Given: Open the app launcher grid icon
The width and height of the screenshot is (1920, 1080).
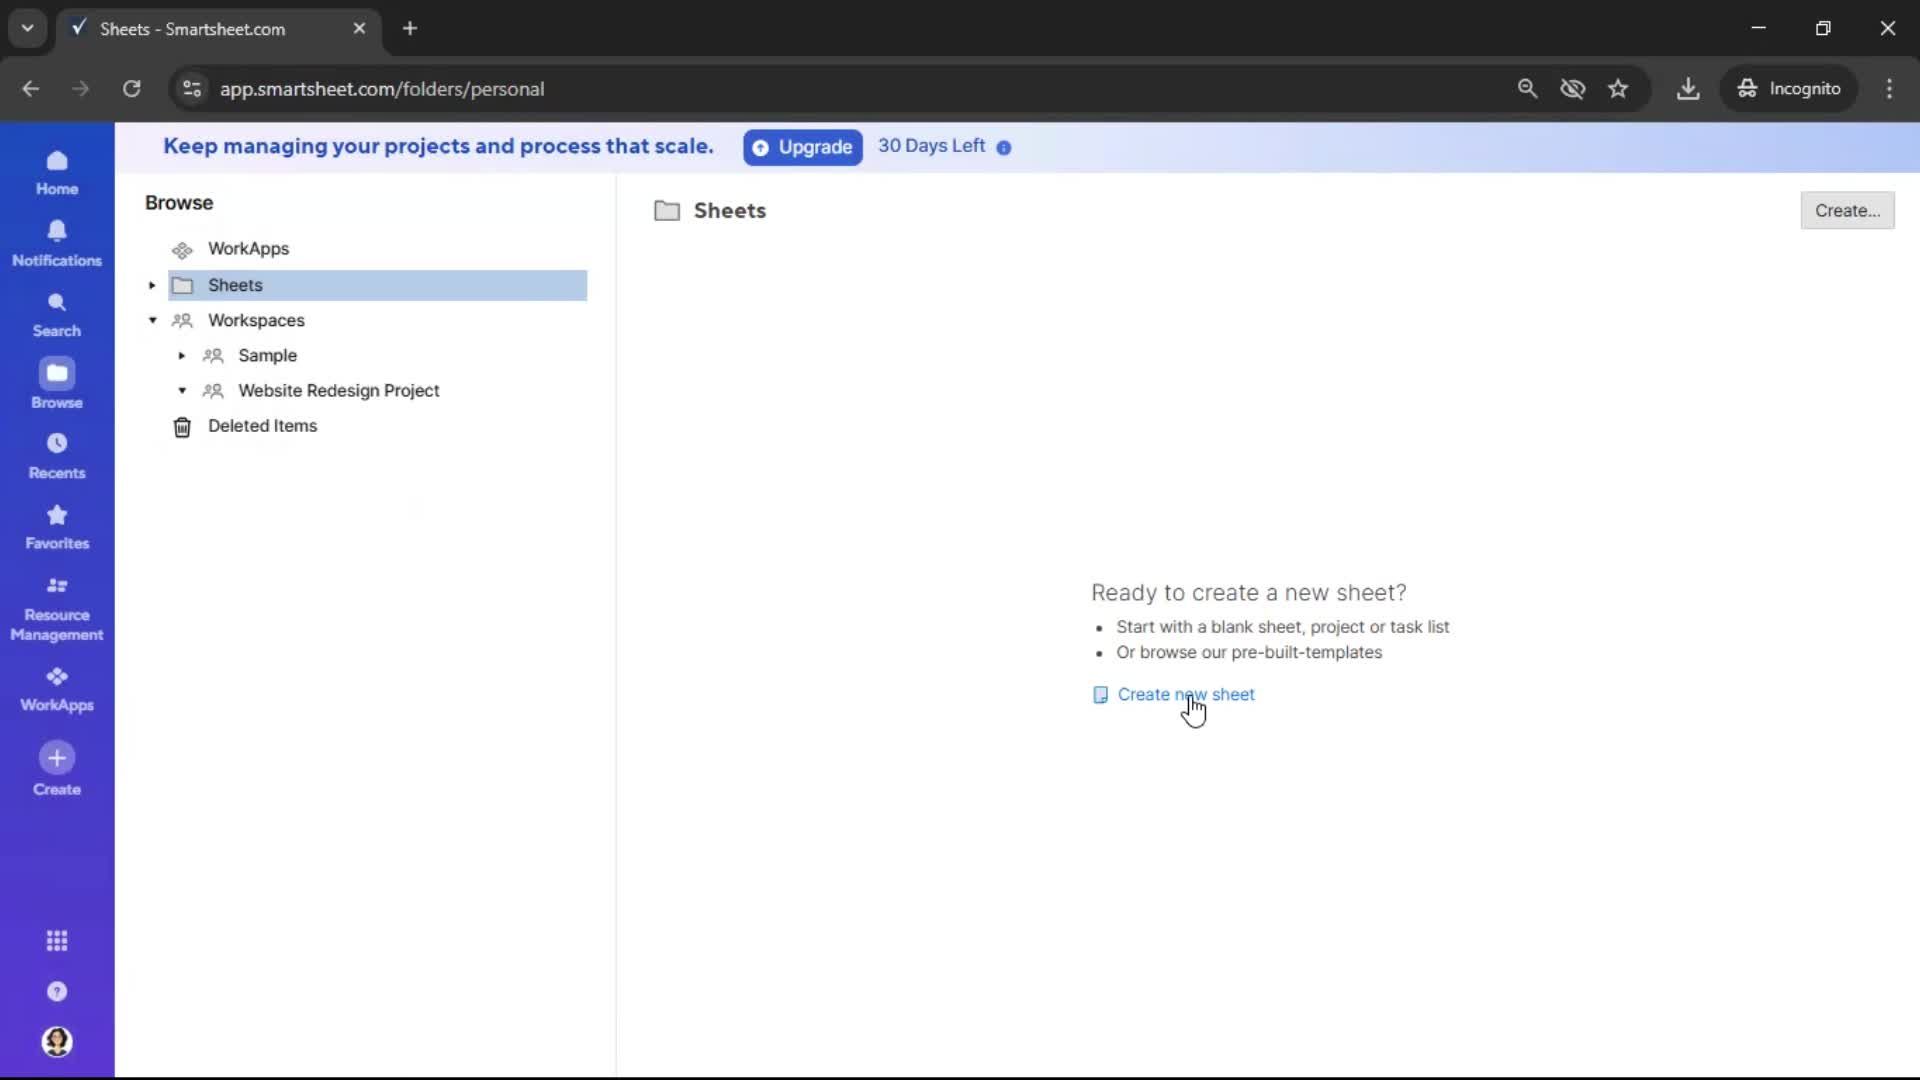Looking at the screenshot, I should point(57,941).
